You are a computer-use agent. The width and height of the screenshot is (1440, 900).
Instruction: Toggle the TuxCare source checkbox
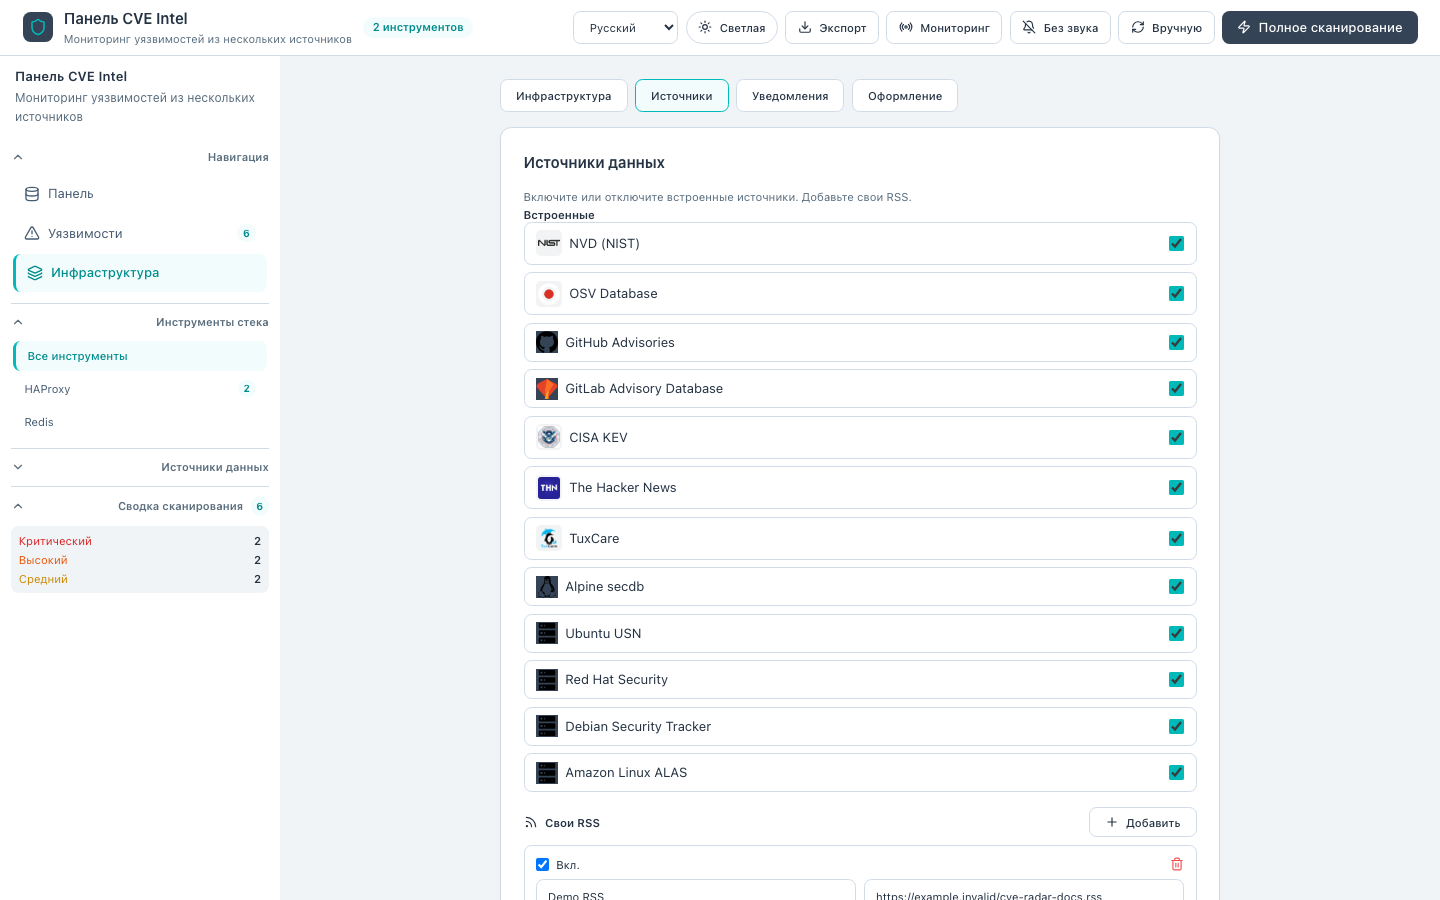pos(1176,539)
